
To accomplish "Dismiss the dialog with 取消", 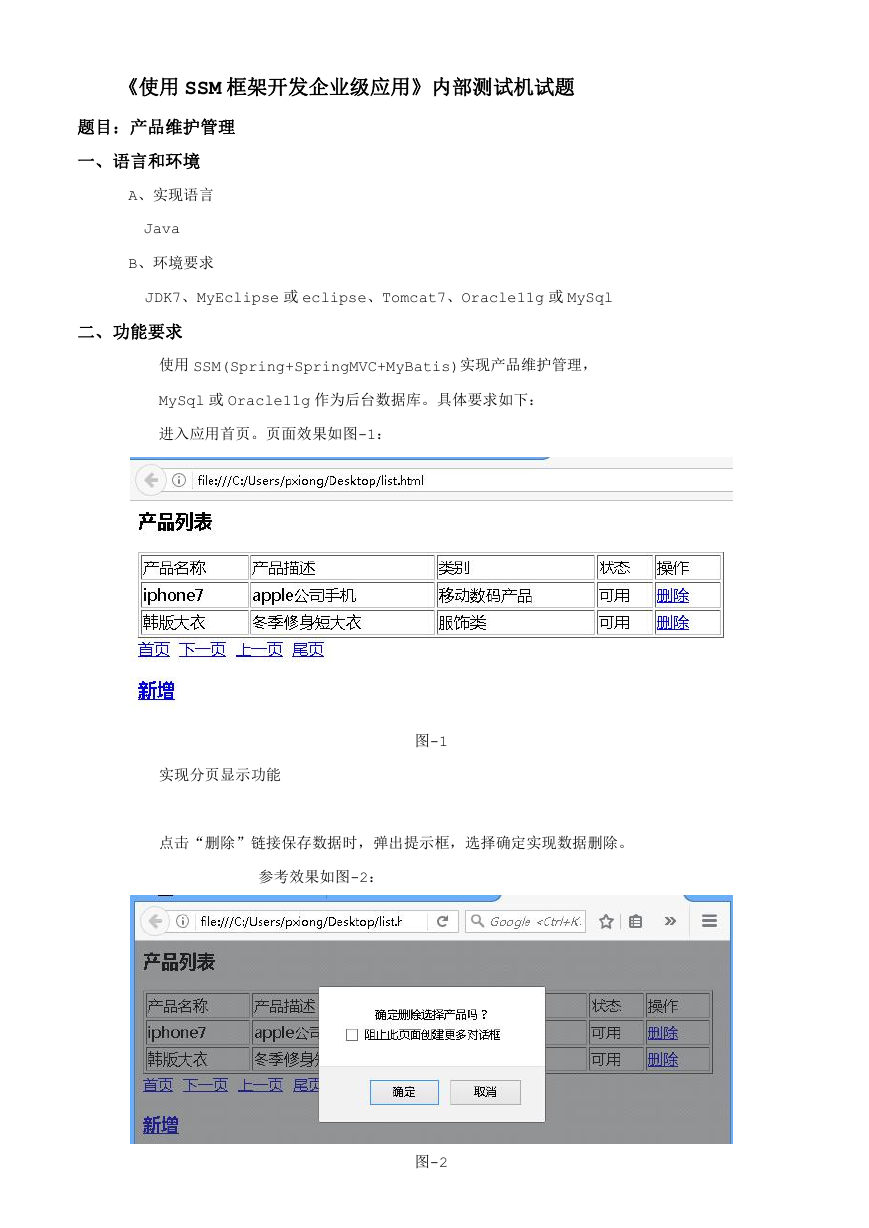I will [x=485, y=1092].
